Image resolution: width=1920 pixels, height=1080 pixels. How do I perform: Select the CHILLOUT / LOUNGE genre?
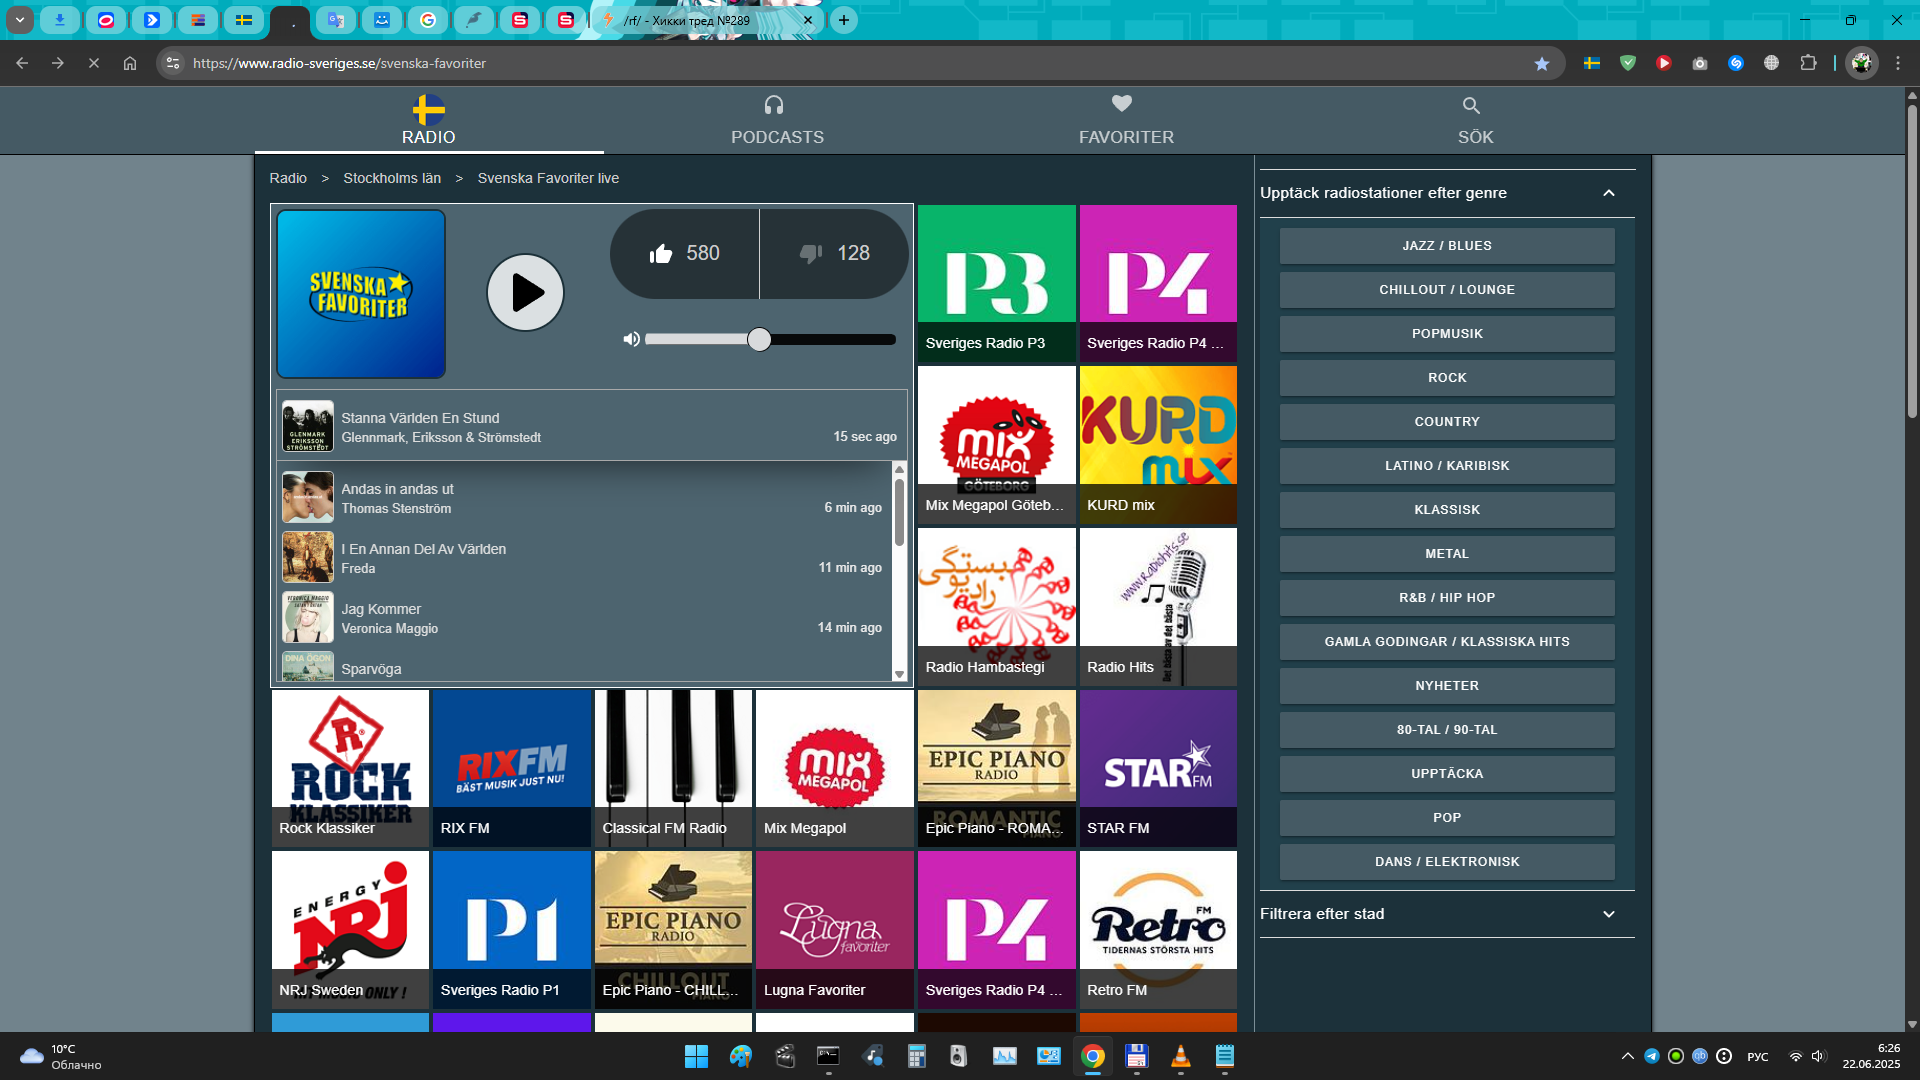pyautogui.click(x=1447, y=290)
